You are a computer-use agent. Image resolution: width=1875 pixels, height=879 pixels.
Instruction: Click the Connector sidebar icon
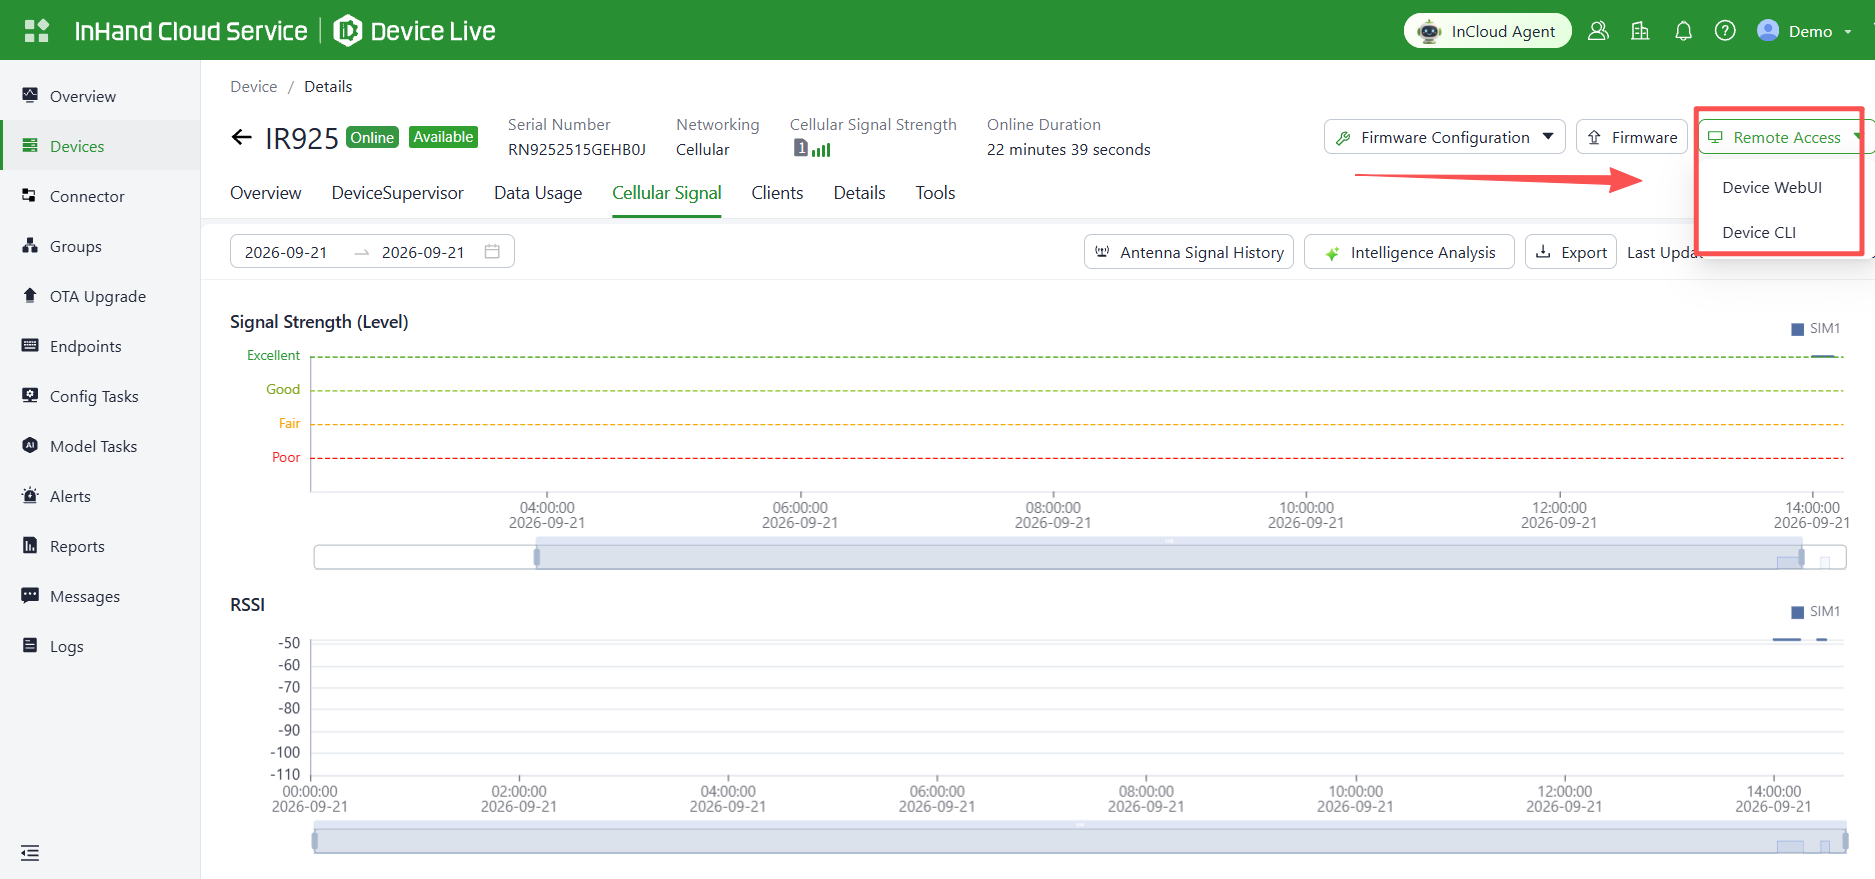point(30,195)
